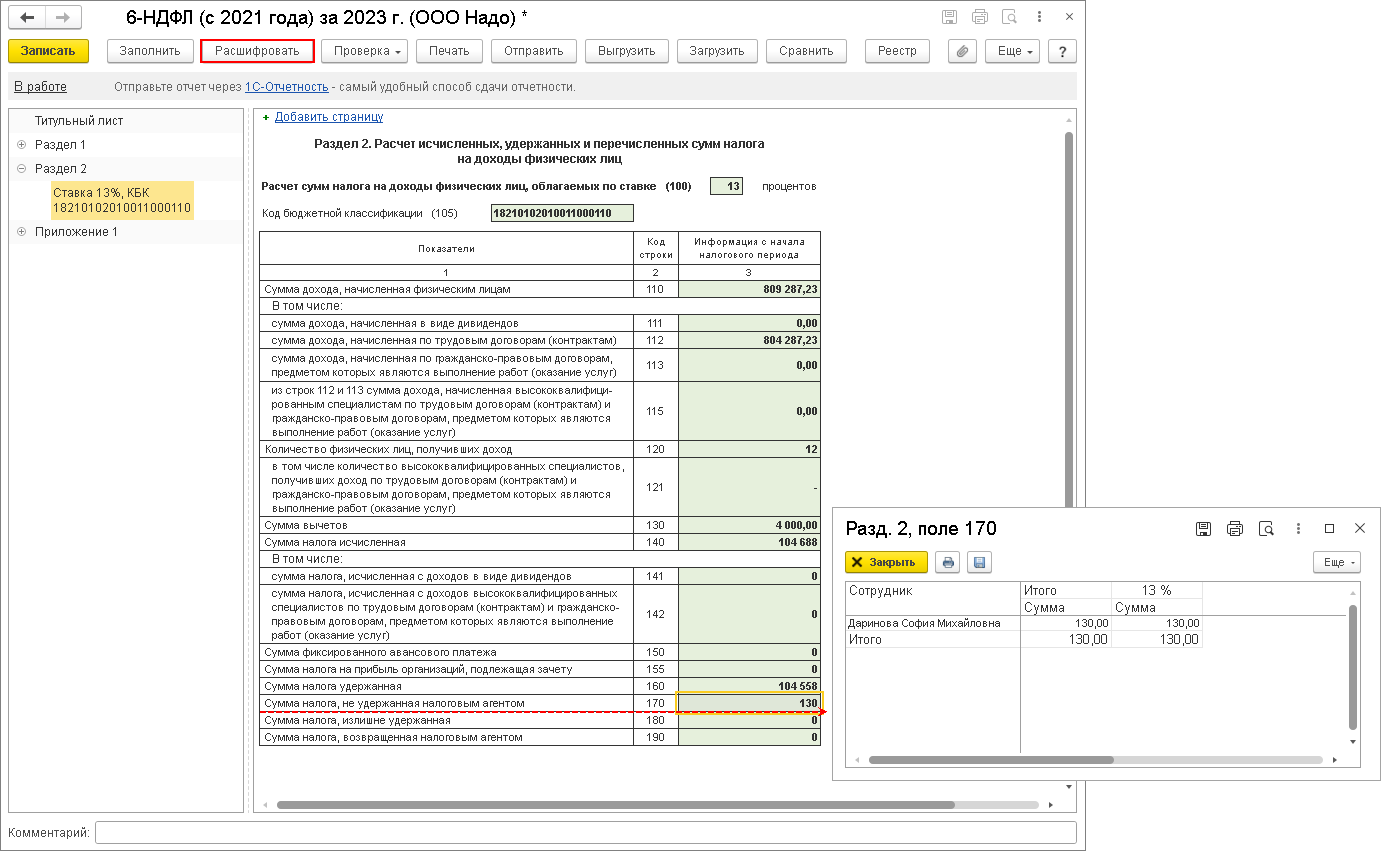Select line 160 value 104 558
Image resolution: width=1387 pixels, height=851 pixels.
coord(749,686)
